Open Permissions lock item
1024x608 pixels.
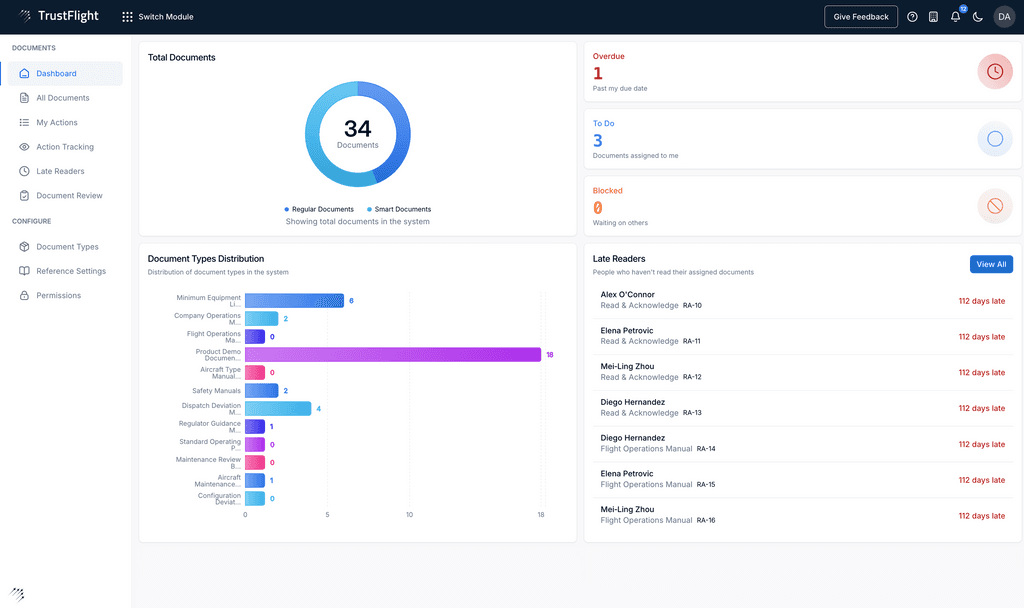(58, 295)
